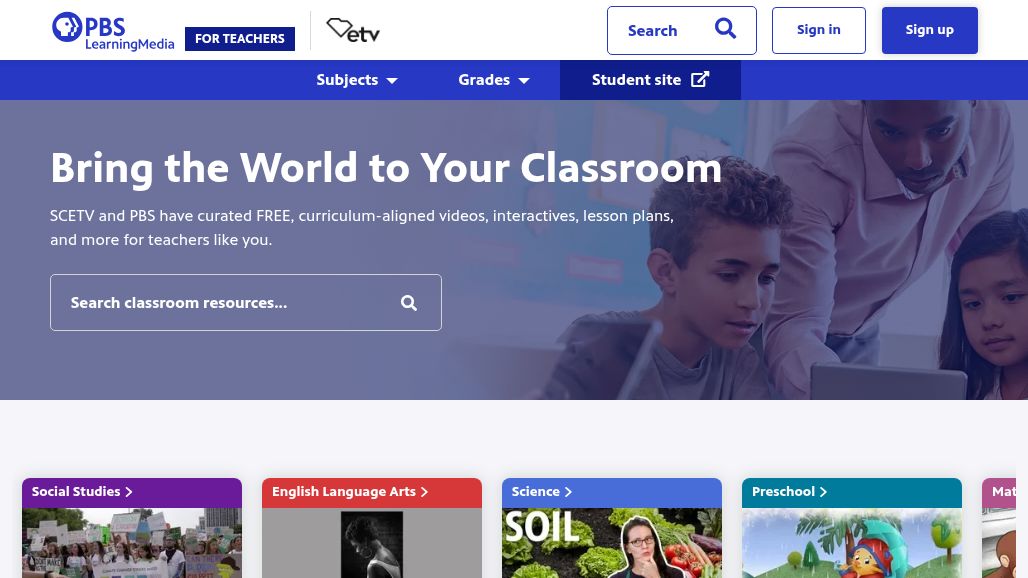This screenshot has width=1028, height=578.
Task: Click the hero search magnifier icon
Action: click(x=408, y=303)
